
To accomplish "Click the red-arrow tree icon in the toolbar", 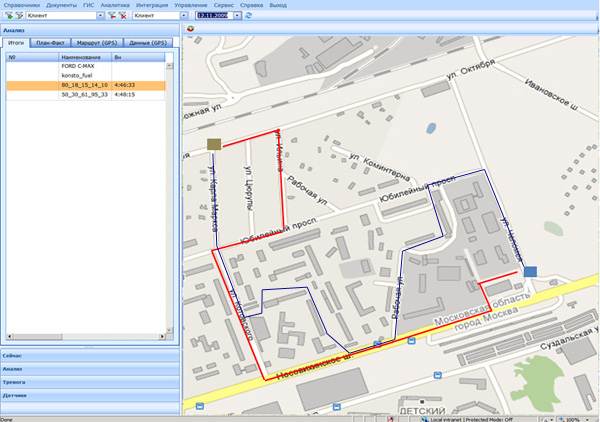I will point(112,16).
